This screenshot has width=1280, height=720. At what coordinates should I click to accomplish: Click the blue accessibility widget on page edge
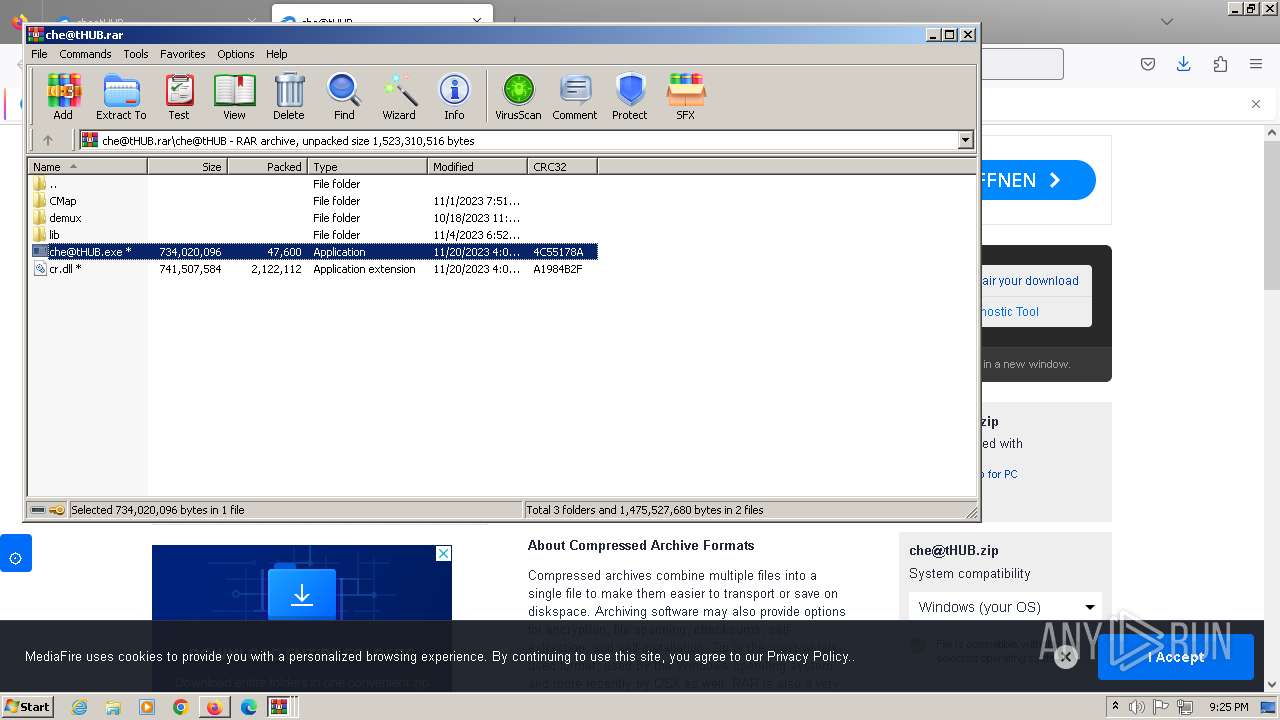16,553
